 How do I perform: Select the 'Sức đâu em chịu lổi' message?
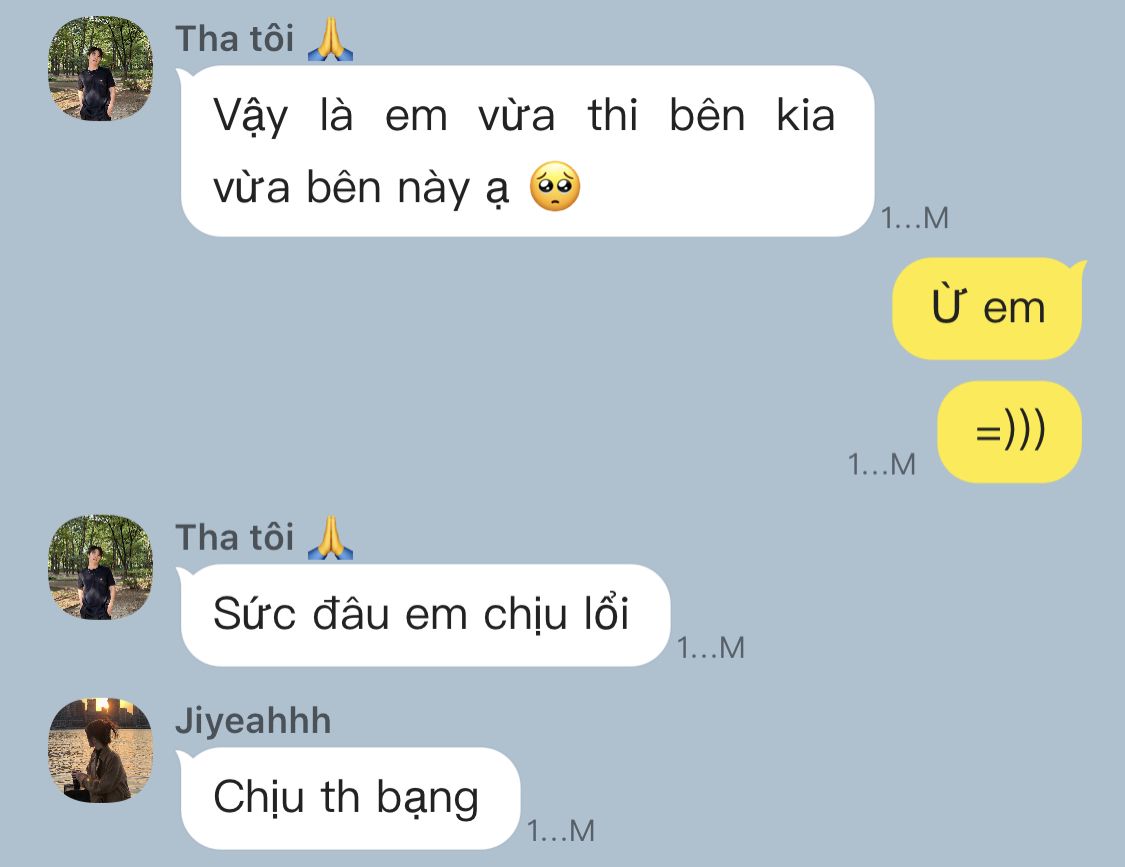click(425, 615)
